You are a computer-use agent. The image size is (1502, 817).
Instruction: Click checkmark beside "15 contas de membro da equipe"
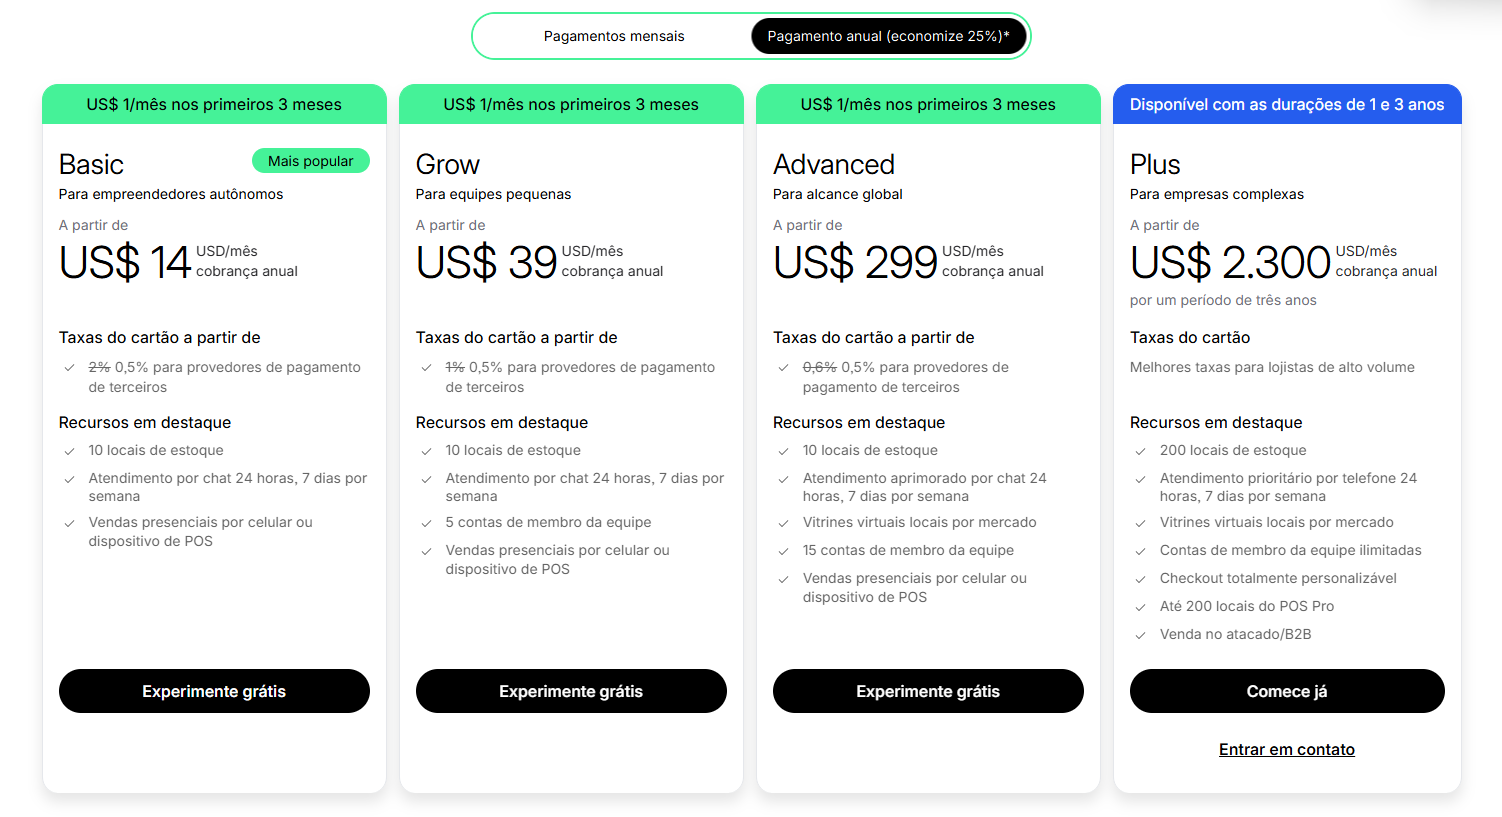pyautogui.click(x=783, y=550)
